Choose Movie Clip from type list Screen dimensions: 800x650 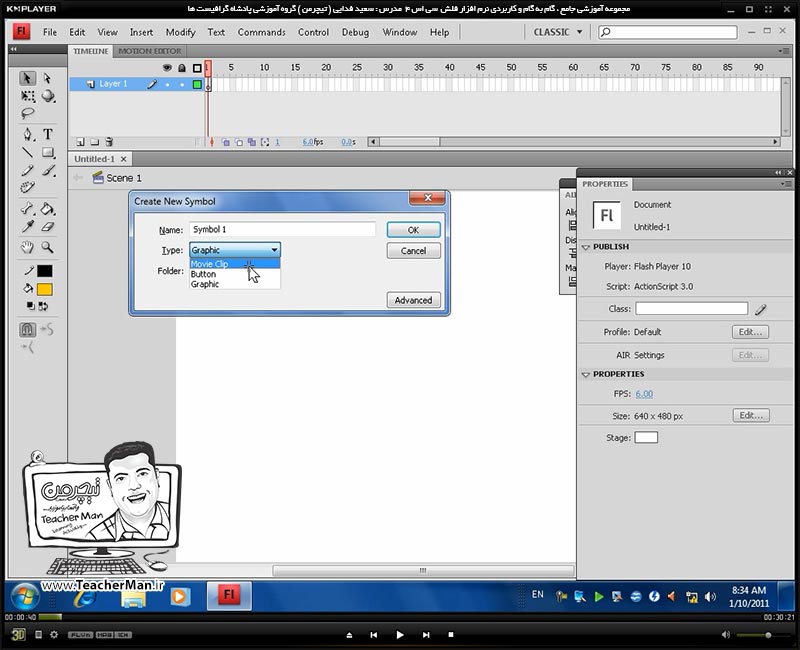(235, 264)
